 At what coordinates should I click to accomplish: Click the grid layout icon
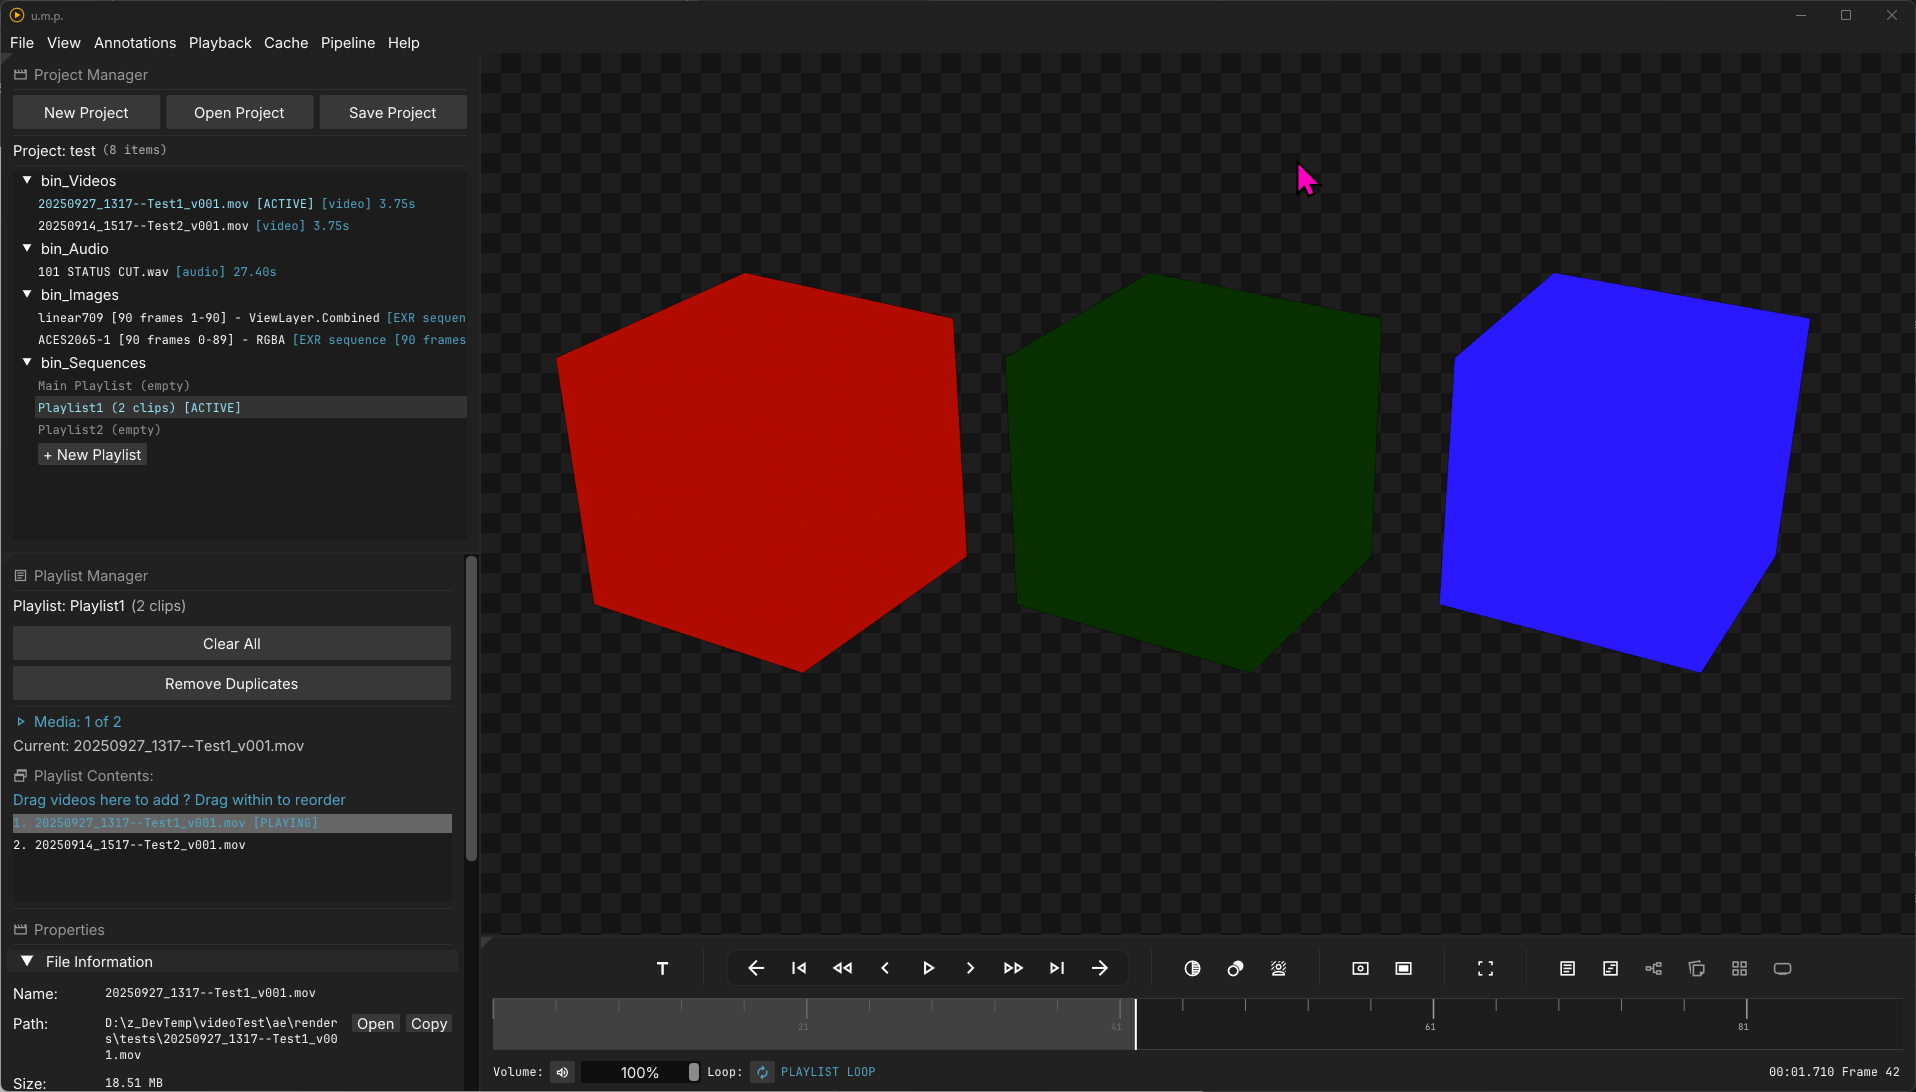1739,968
